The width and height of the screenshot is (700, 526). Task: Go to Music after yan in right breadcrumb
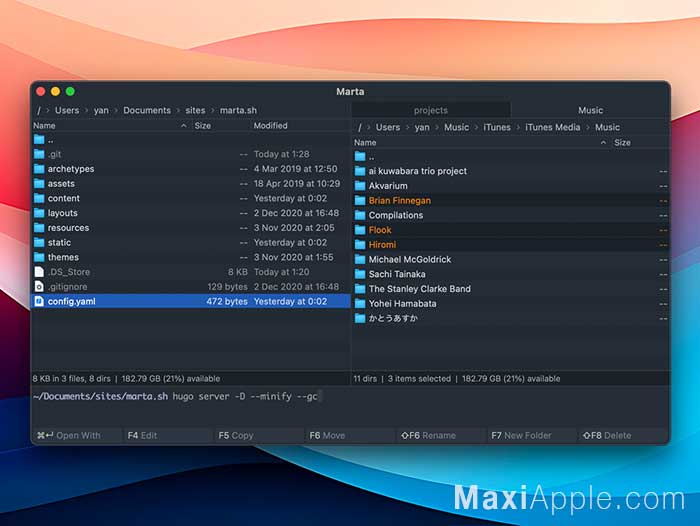coord(456,127)
